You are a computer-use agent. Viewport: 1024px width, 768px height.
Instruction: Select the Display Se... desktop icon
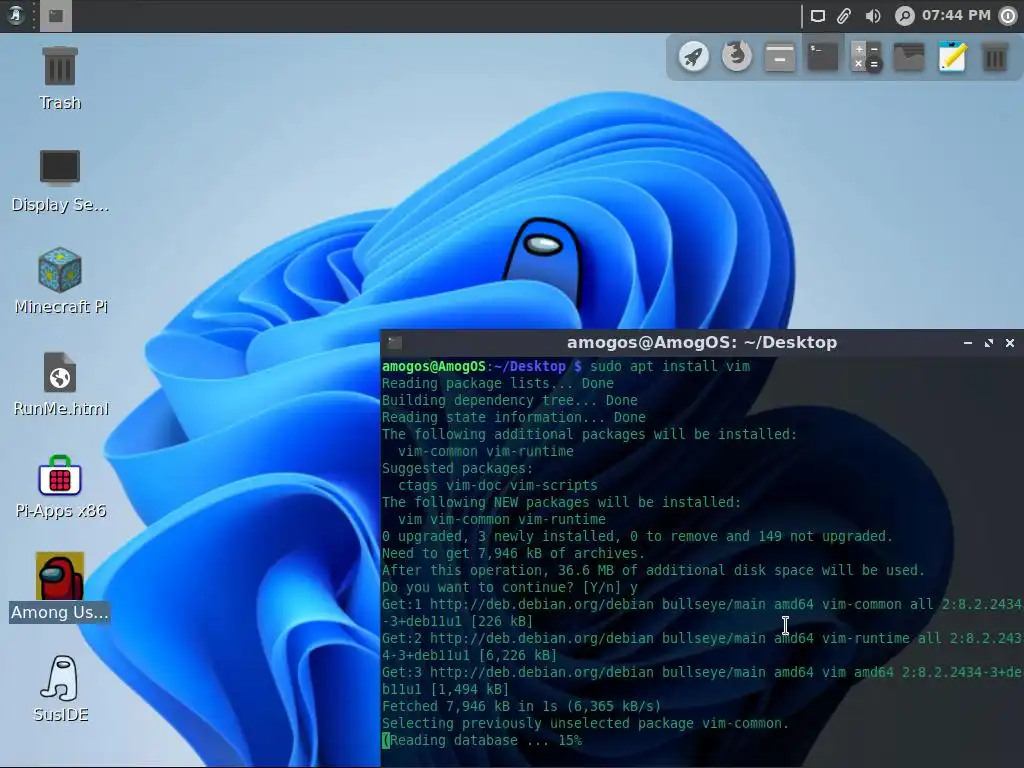[x=60, y=181]
